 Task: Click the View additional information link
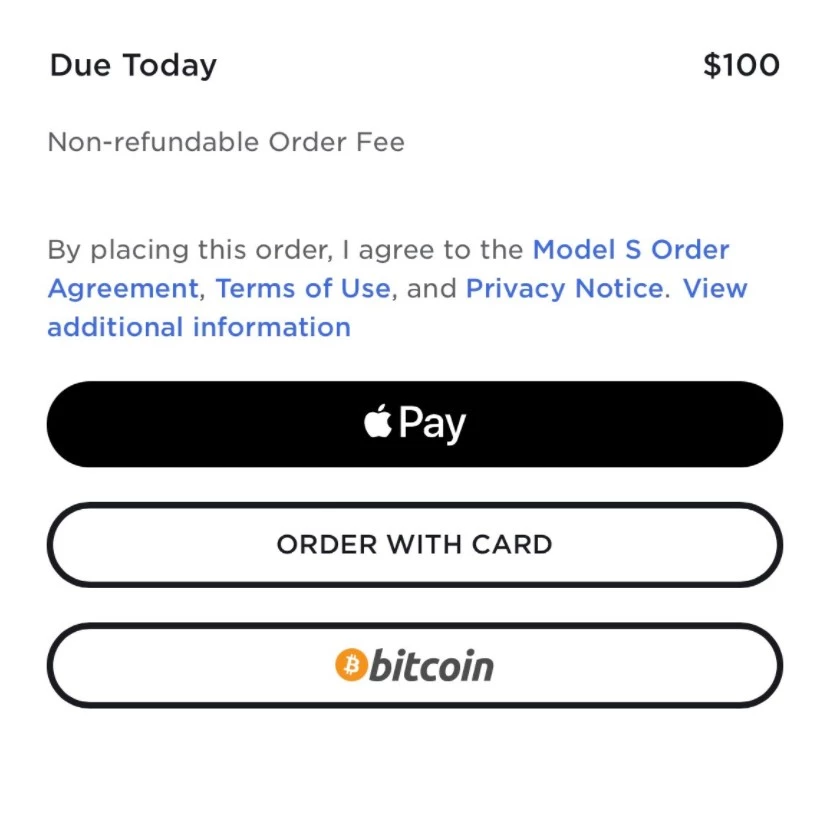[198, 327]
